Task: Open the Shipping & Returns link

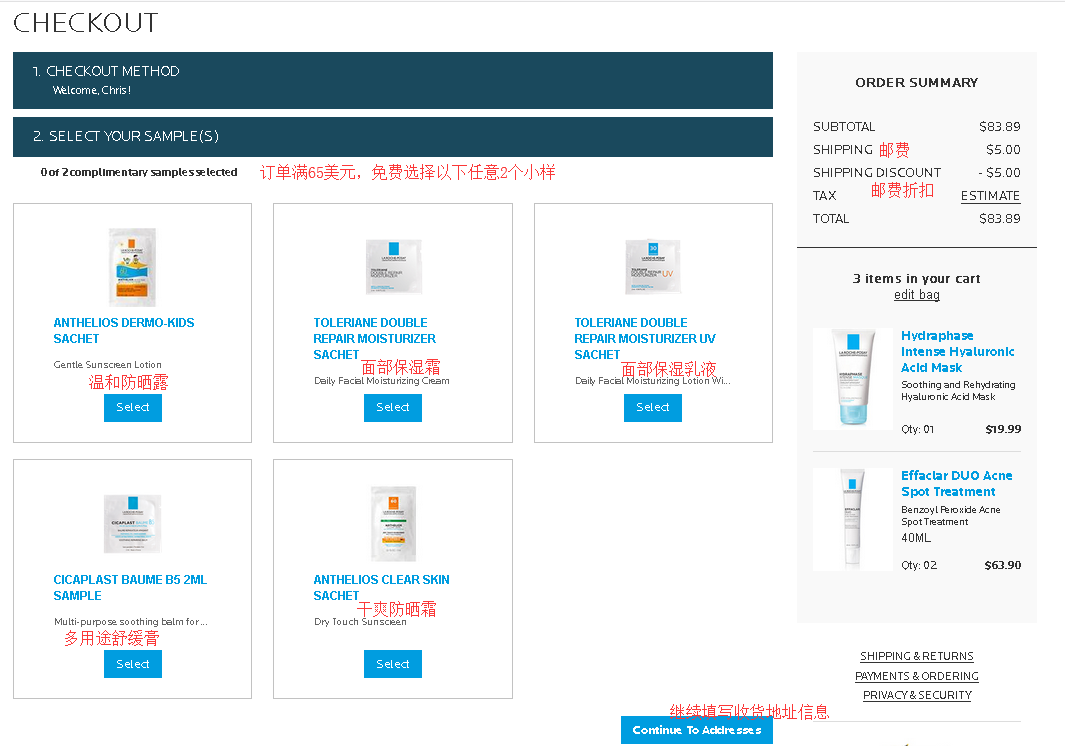Action: pos(916,657)
